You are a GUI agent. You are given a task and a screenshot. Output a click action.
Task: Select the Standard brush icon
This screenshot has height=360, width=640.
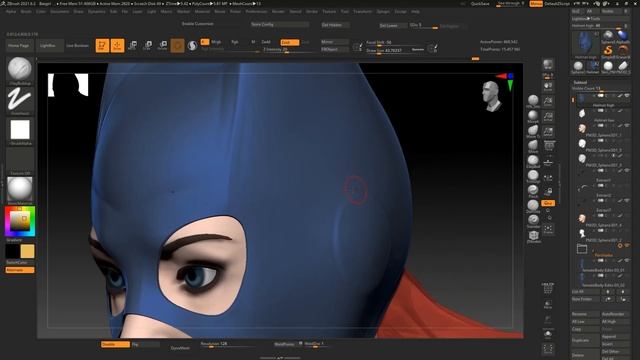click(x=533, y=220)
